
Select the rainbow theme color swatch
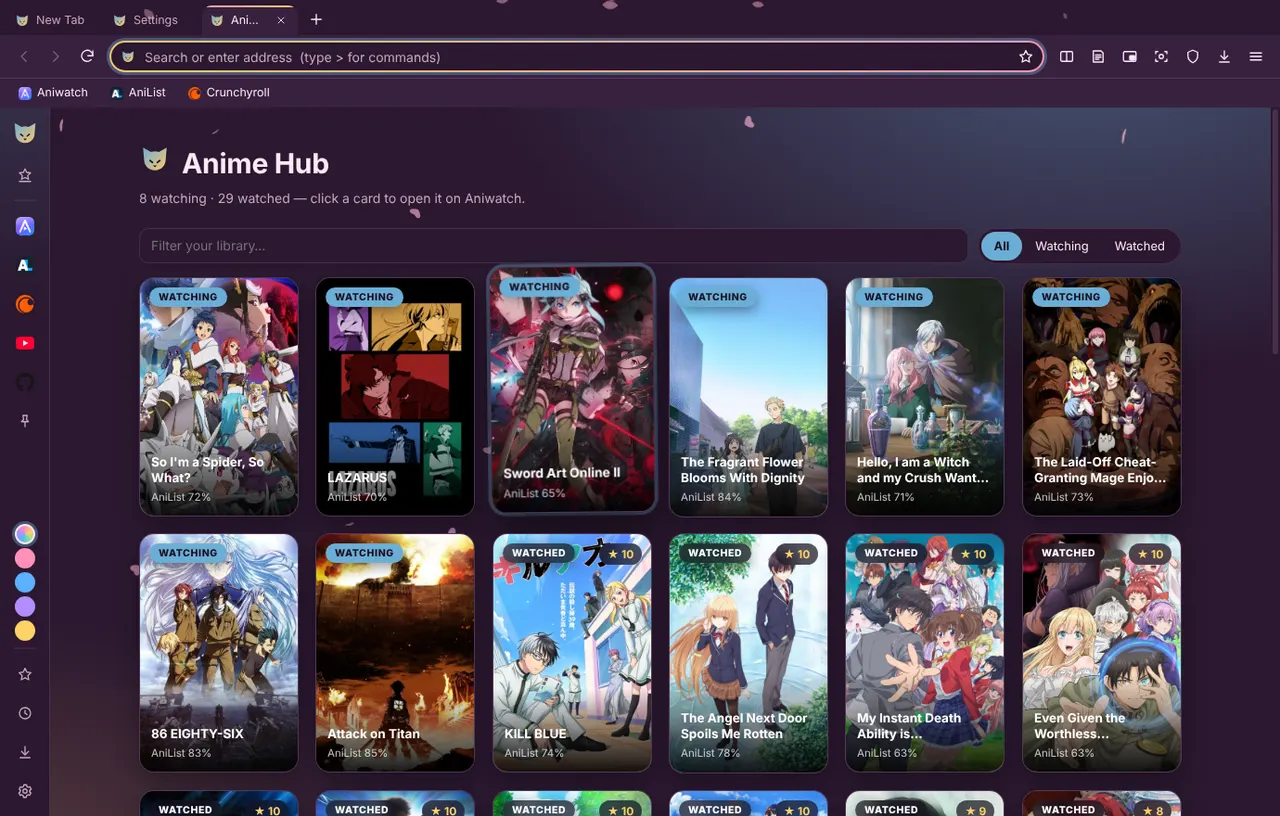25,534
